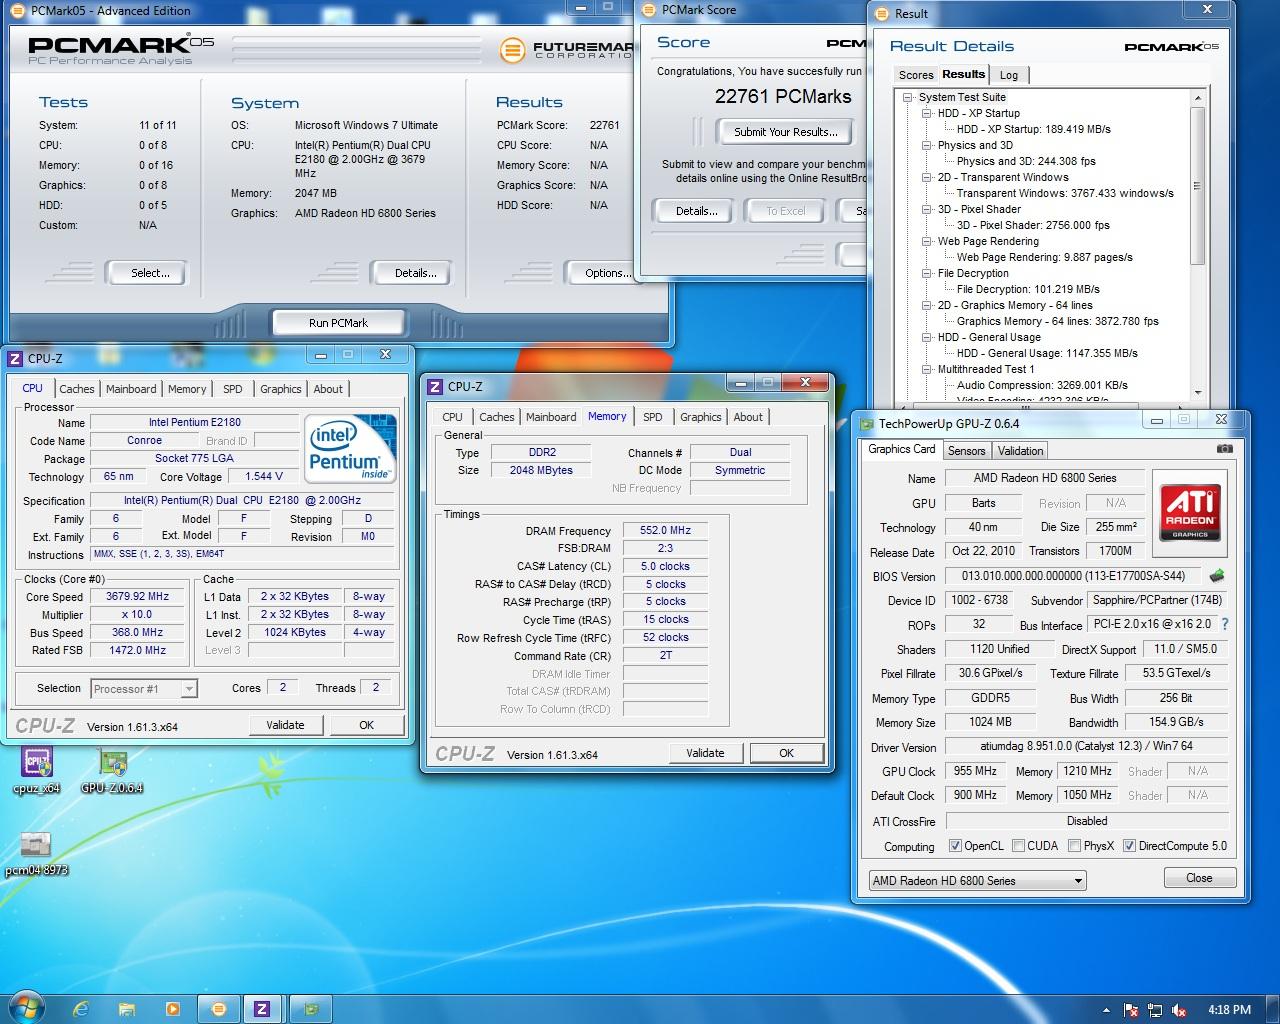Open the Sensors tab in GPU-Z
The width and height of the screenshot is (1280, 1024).
[x=966, y=451]
